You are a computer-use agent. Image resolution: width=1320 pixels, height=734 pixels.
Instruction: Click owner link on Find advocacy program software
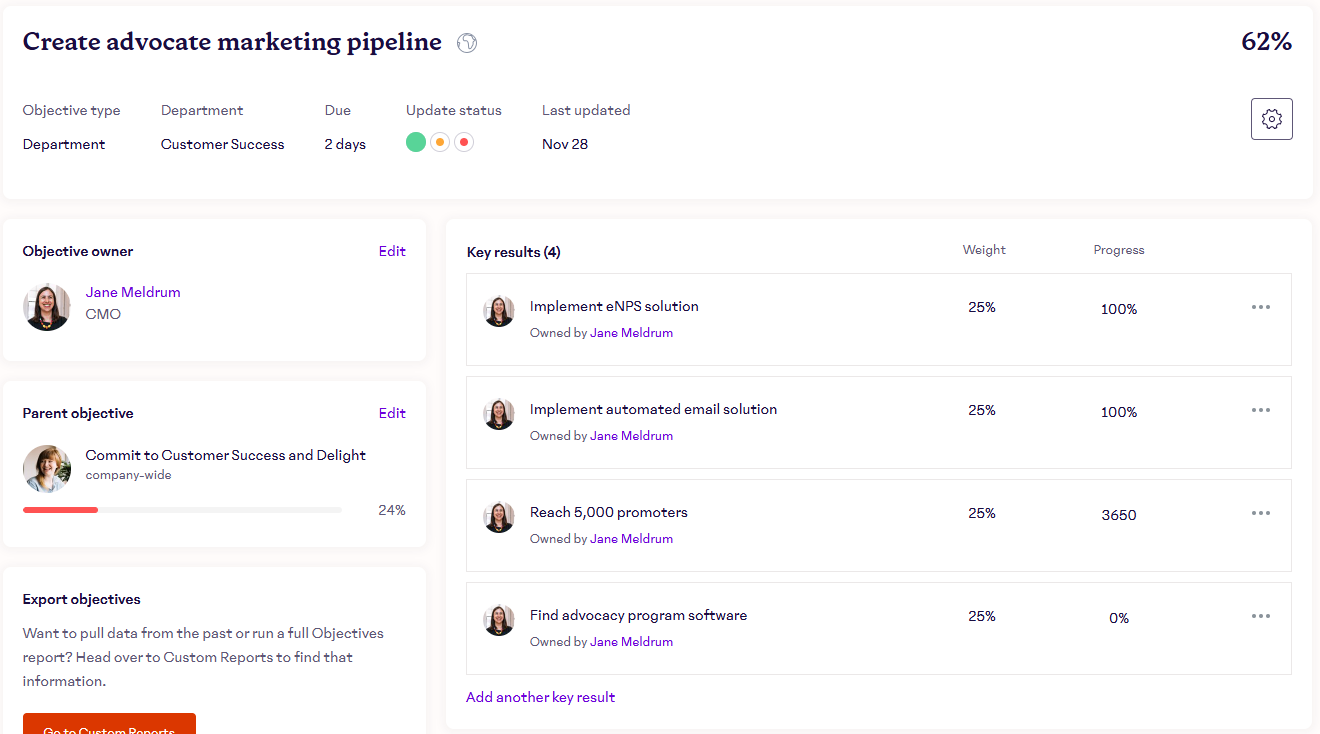631,642
